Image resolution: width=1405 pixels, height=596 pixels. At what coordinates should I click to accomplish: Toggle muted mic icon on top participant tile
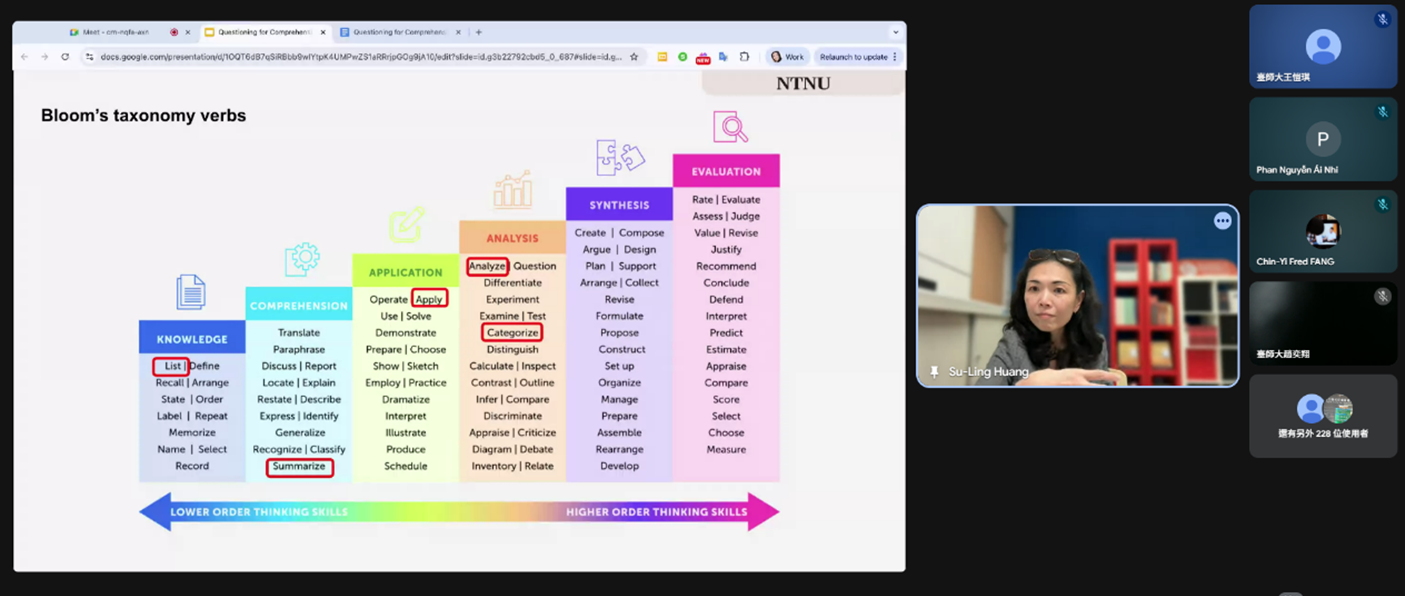click(1382, 19)
